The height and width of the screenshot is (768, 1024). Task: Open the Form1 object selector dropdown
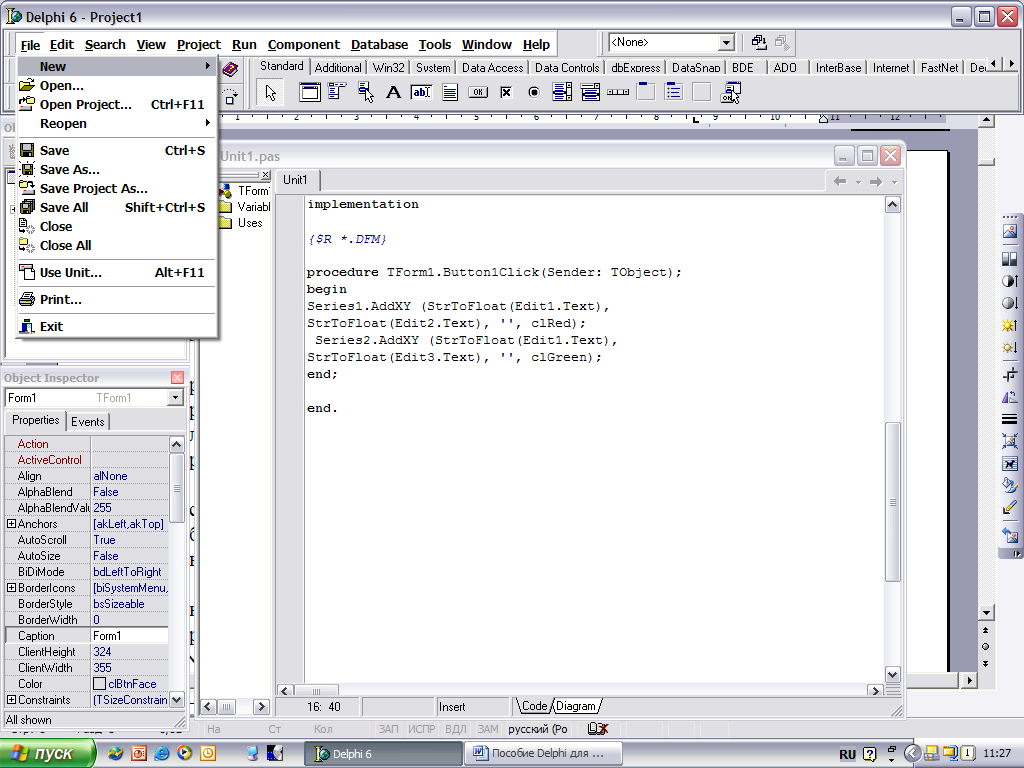coord(174,398)
